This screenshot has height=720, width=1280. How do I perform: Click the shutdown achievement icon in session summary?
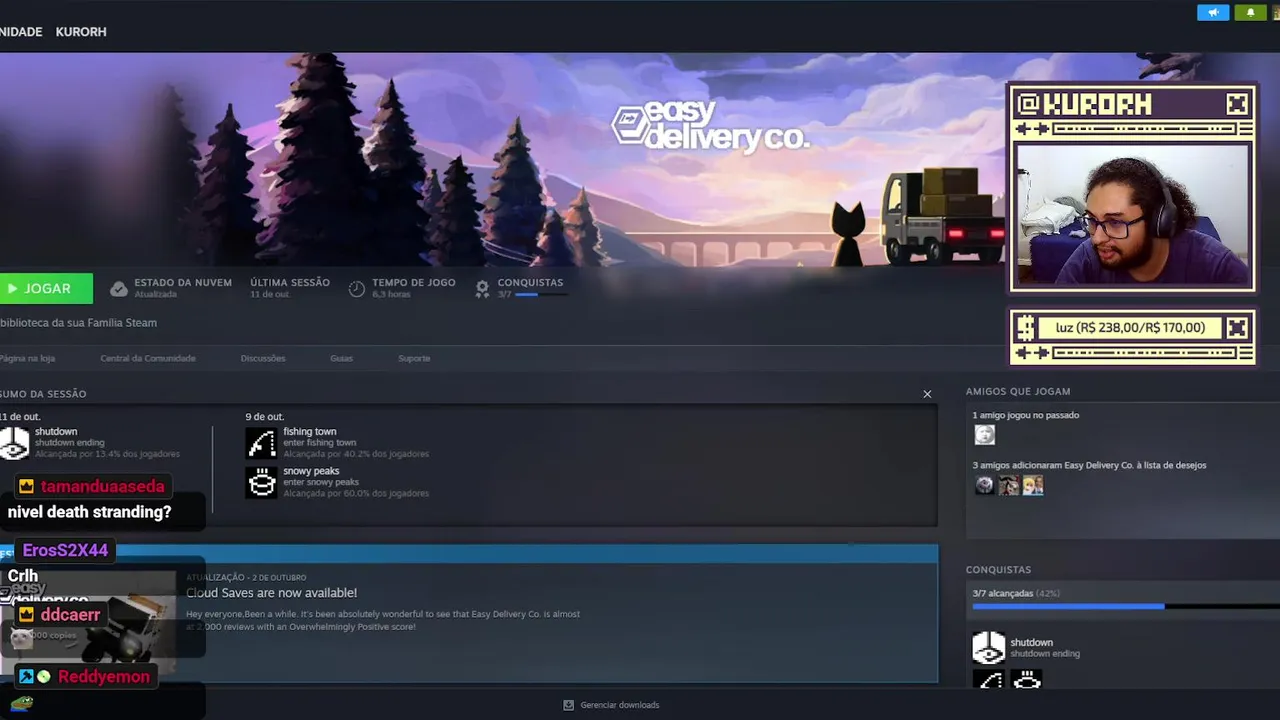pyautogui.click(x=14, y=443)
